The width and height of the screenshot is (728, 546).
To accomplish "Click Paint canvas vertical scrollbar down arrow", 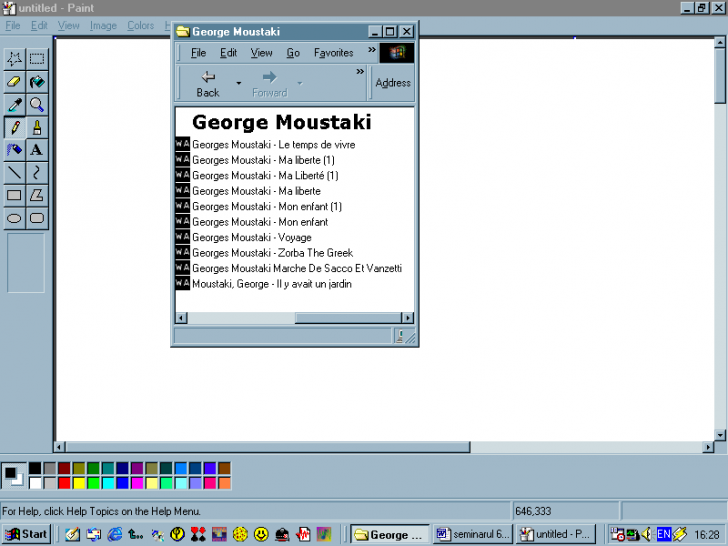I will click(x=720, y=435).
